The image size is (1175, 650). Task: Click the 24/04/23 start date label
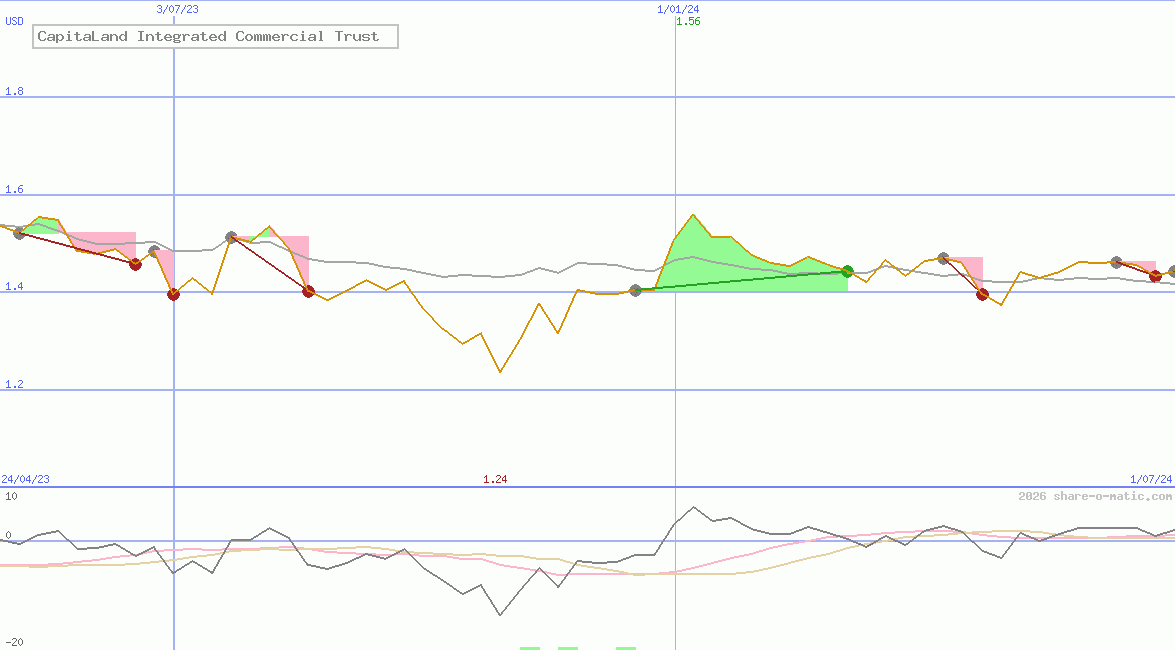[x=25, y=480]
